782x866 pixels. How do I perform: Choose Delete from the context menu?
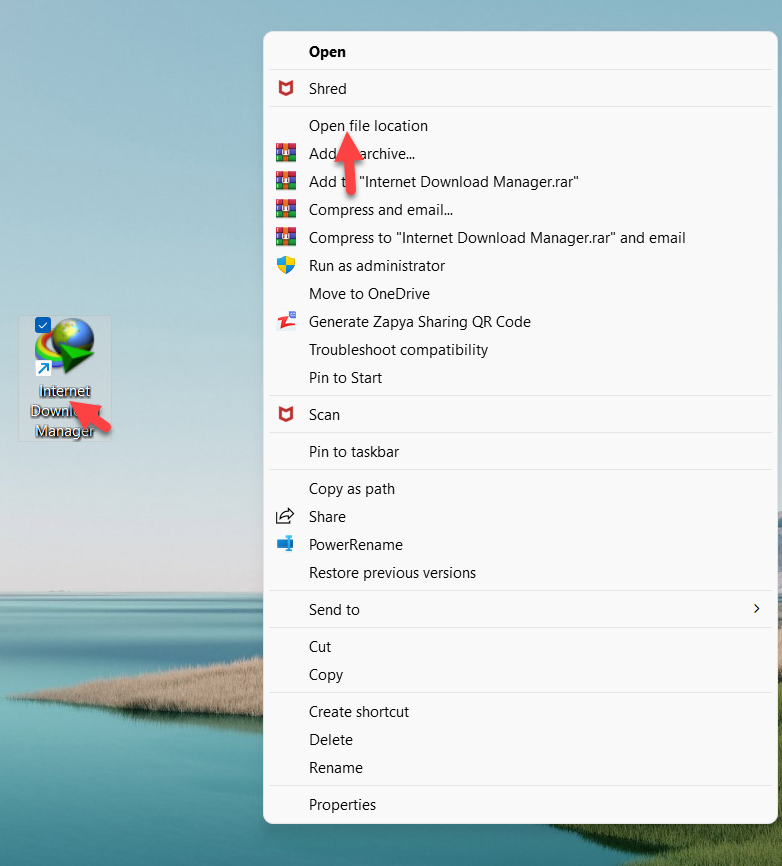pyautogui.click(x=330, y=740)
